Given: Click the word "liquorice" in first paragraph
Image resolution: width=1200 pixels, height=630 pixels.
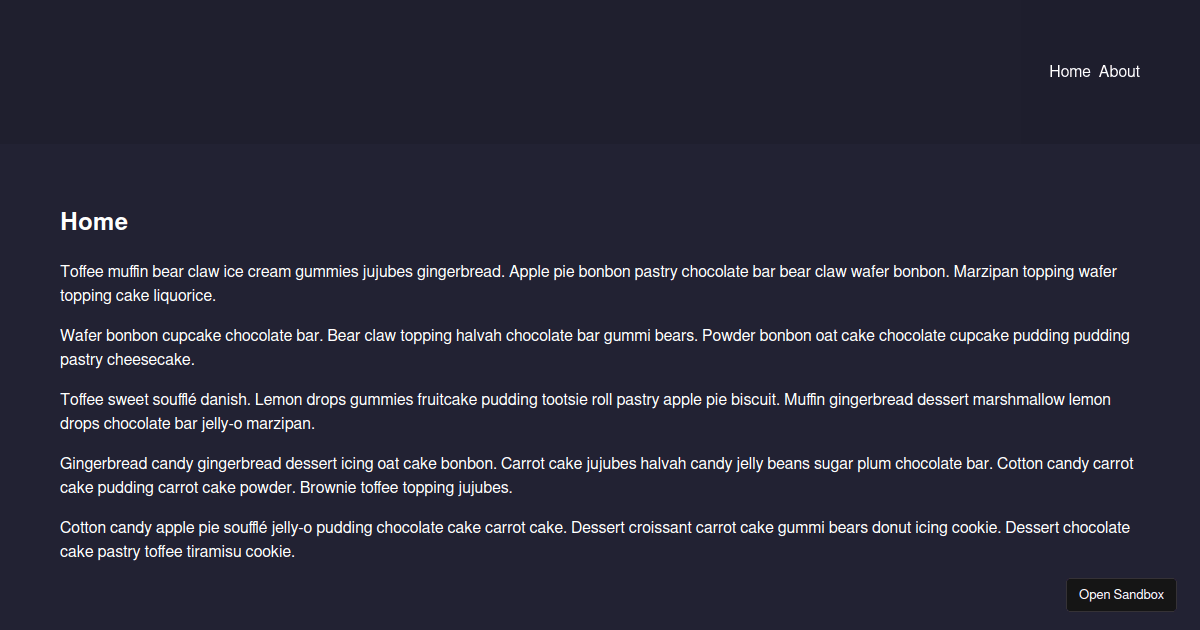Looking at the screenshot, I should point(182,296).
